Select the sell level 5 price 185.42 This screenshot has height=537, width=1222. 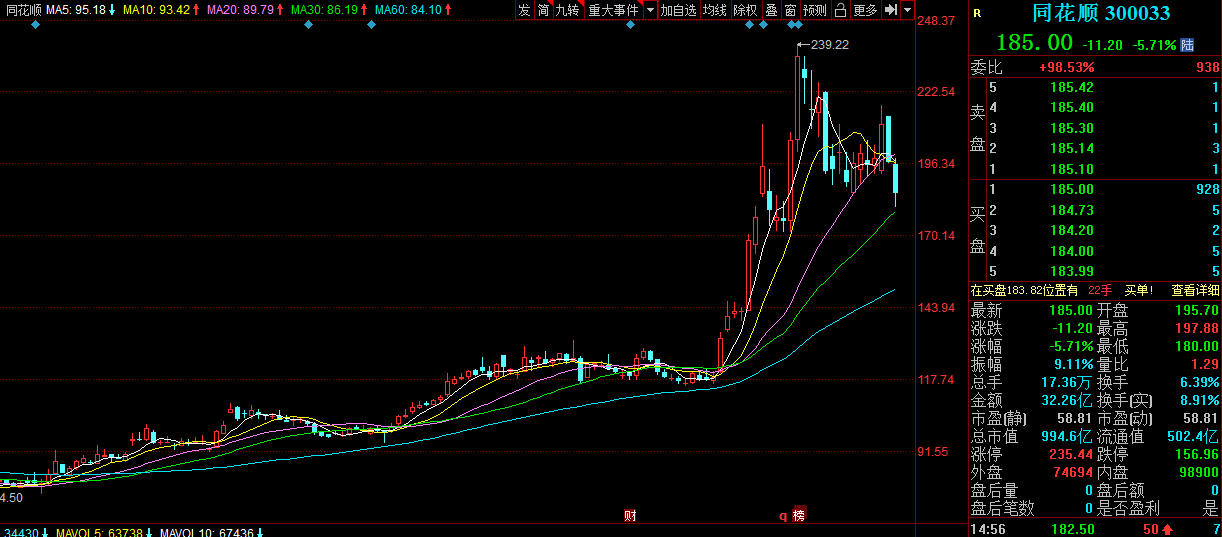pyautogui.click(x=1071, y=87)
